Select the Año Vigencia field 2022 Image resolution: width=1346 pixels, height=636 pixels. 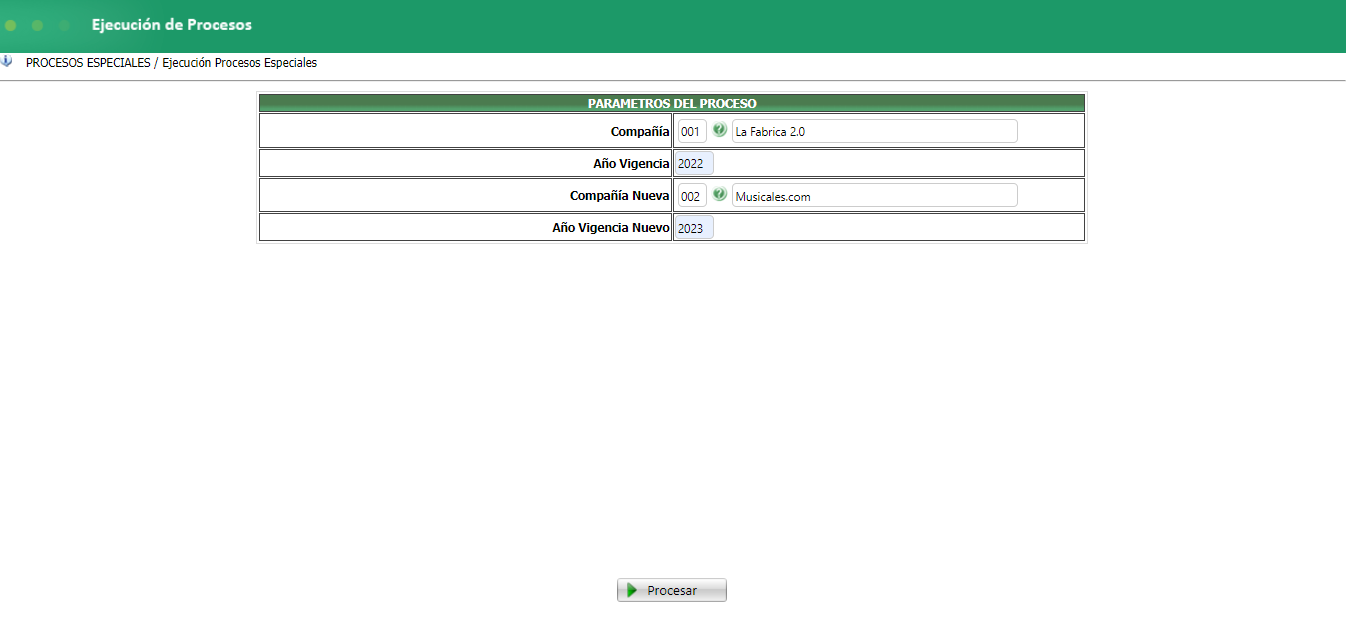pyautogui.click(x=694, y=163)
